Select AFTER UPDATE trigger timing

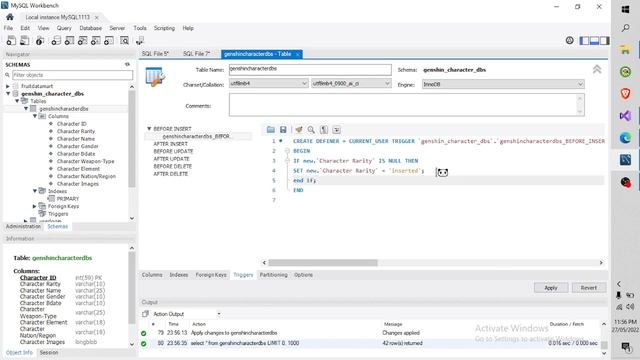click(x=171, y=159)
